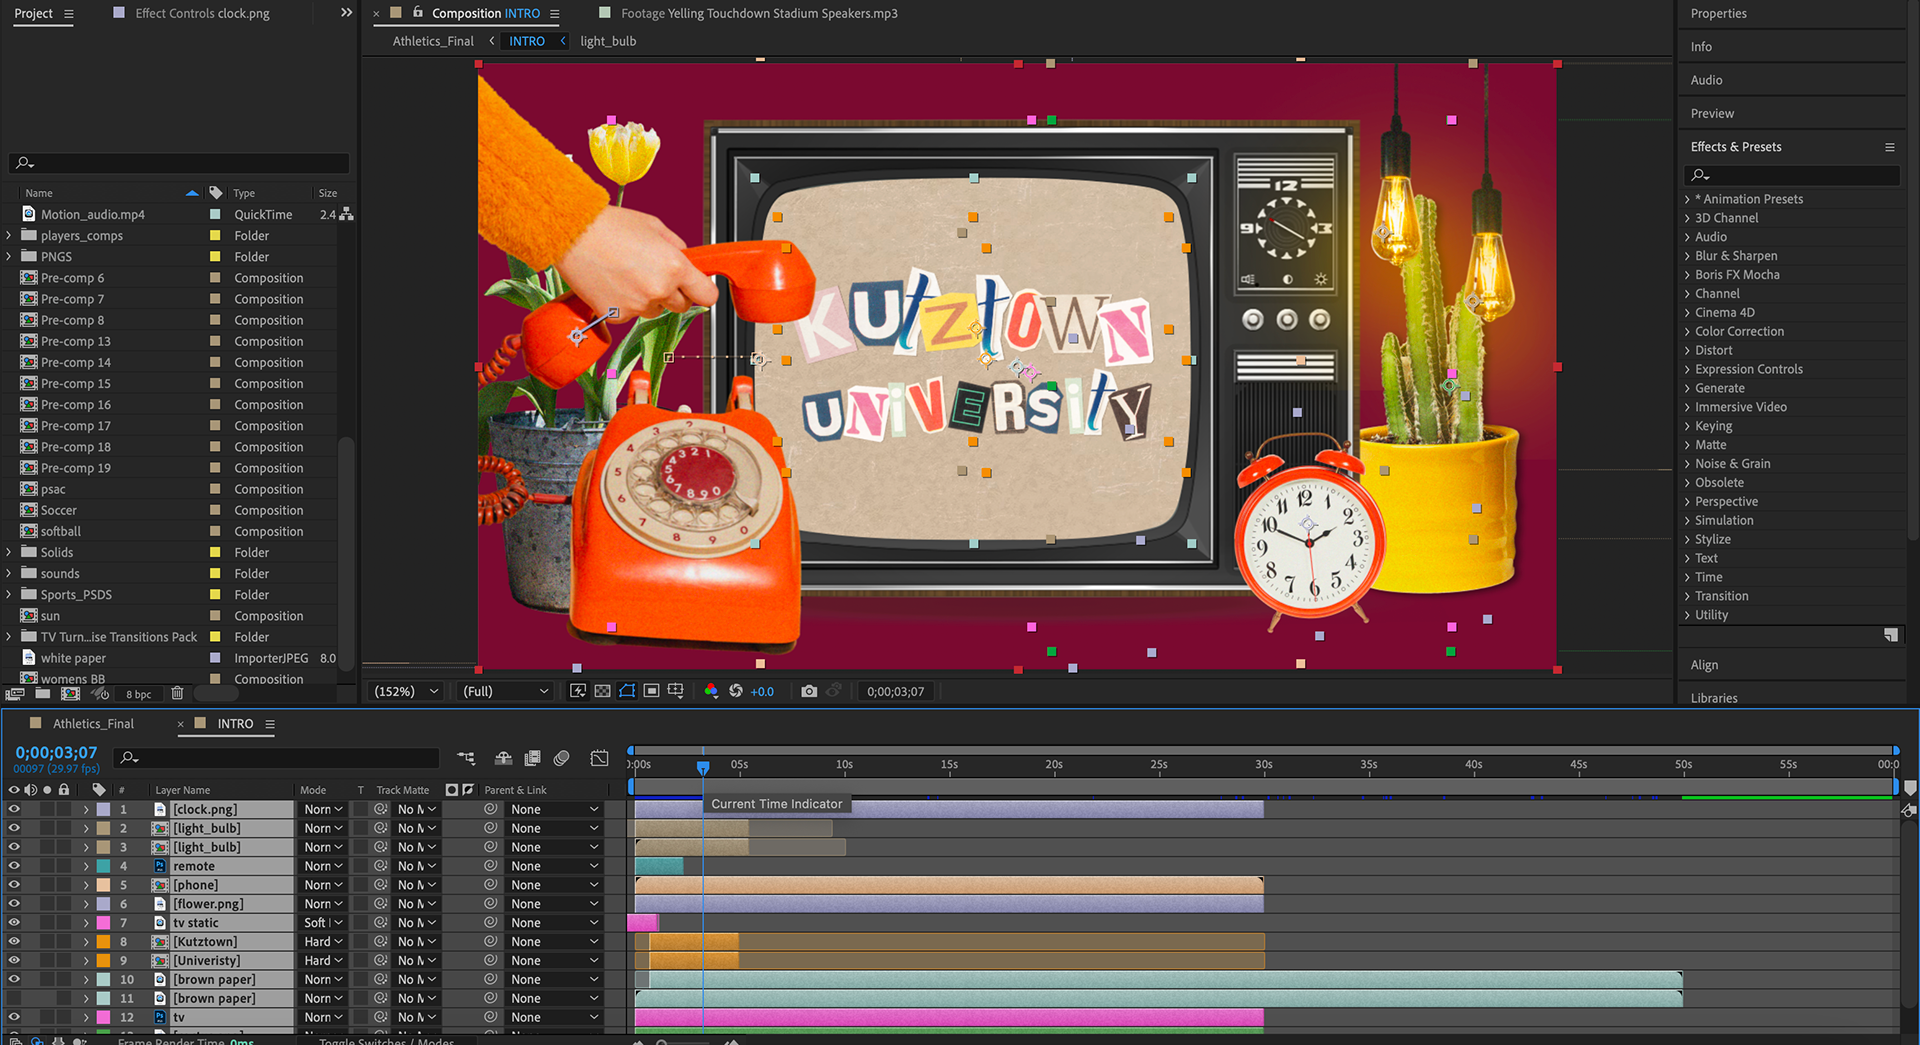Switch to the Athletics_Final timeline tab

coord(93,724)
